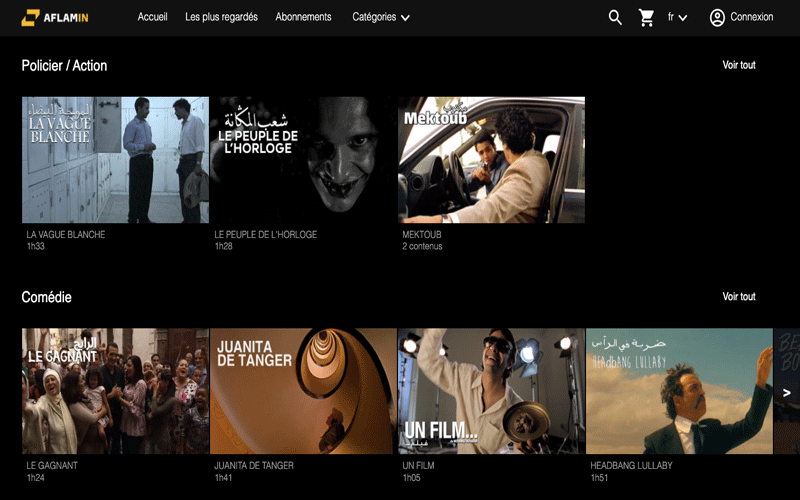
Task: Click the Connexion login link
Action: (751, 17)
